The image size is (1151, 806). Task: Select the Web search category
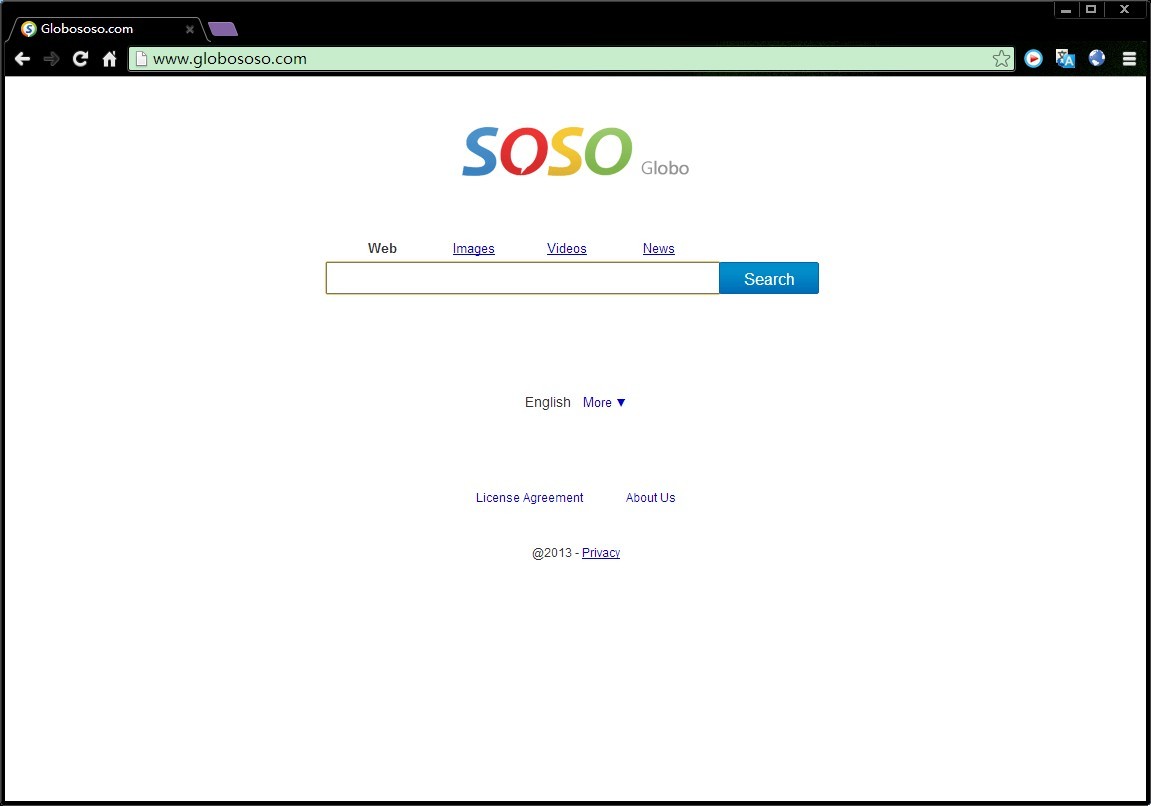[382, 248]
